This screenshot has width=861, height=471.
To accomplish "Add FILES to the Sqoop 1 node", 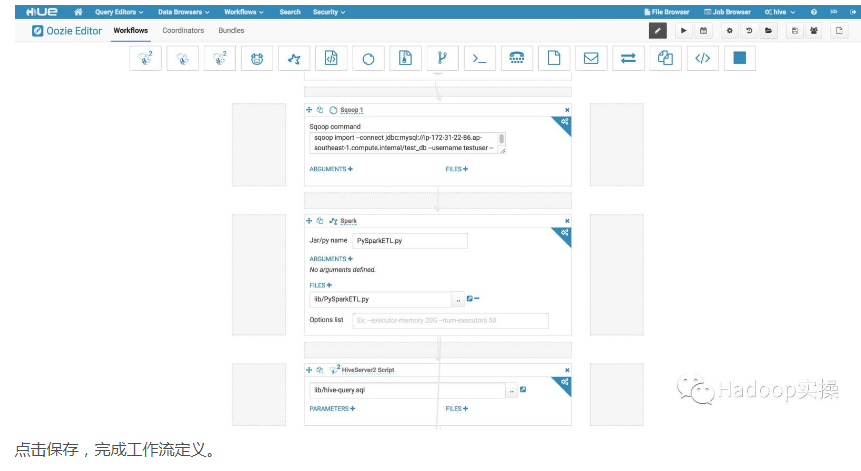I will click(457, 169).
